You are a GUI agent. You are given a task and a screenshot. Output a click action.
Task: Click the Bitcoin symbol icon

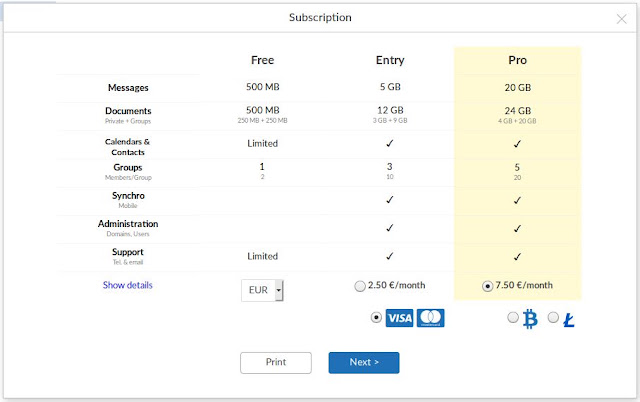coord(530,319)
